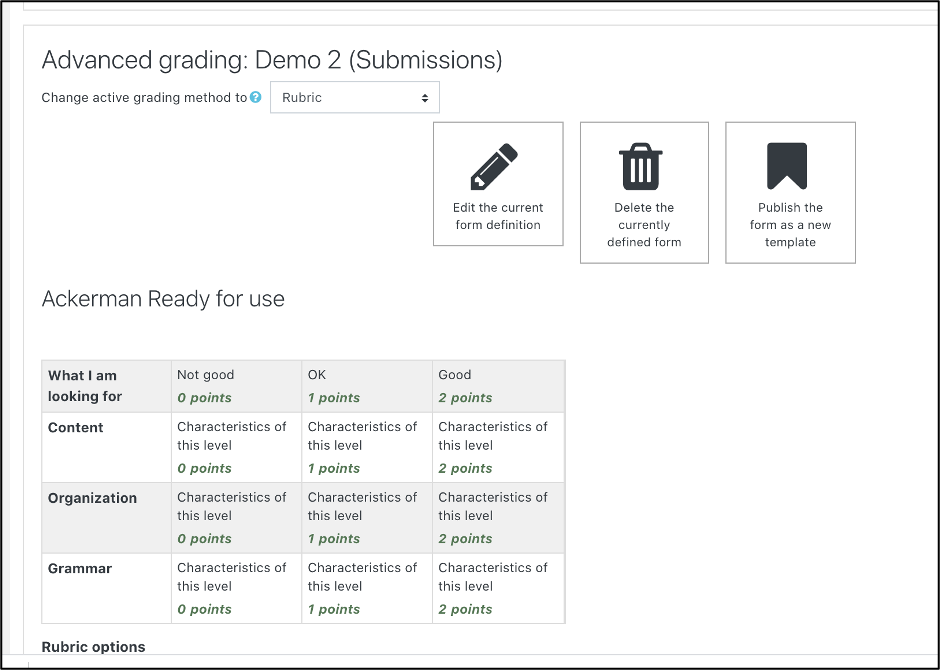
Task: Expand the Rubric options section
Action: click(93, 647)
